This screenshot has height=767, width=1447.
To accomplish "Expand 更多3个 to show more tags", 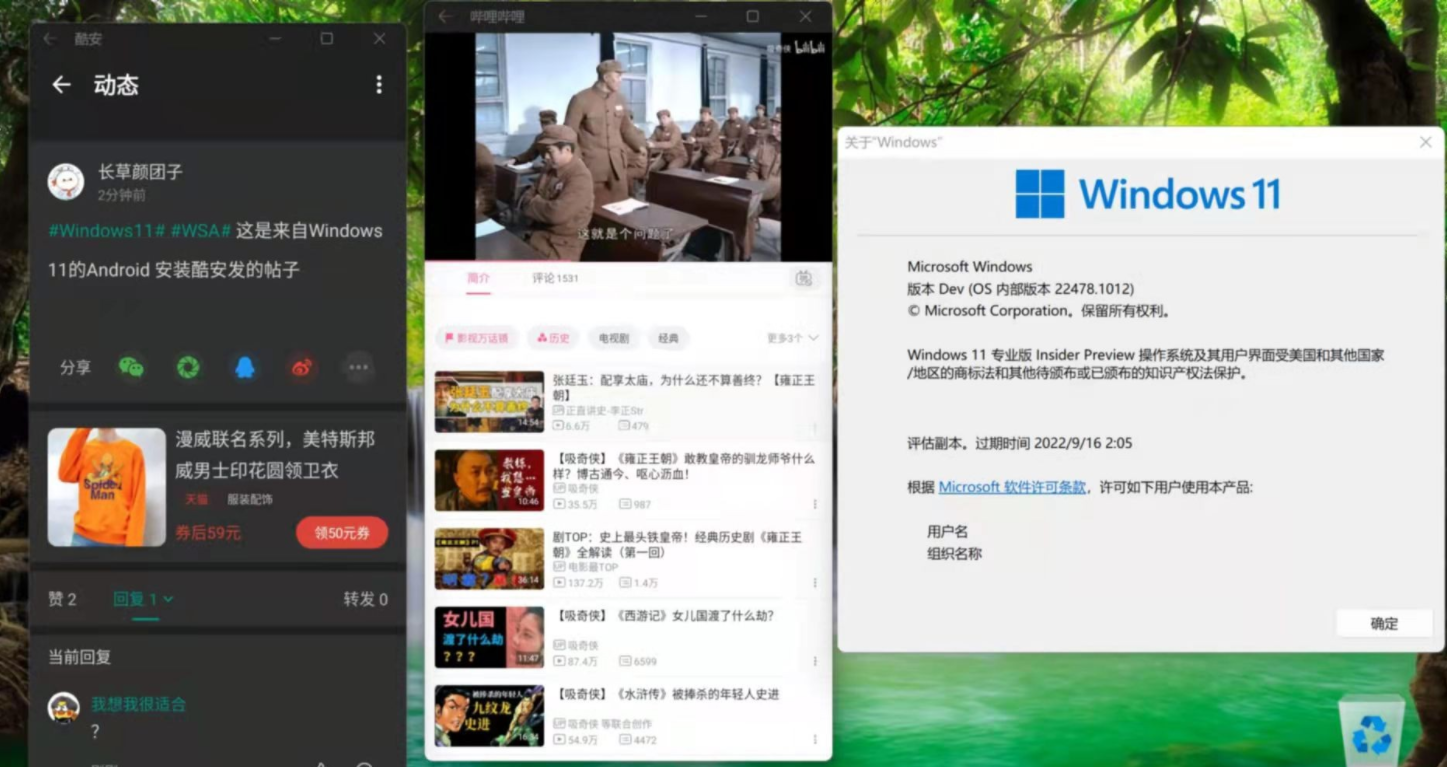I will pos(789,338).
